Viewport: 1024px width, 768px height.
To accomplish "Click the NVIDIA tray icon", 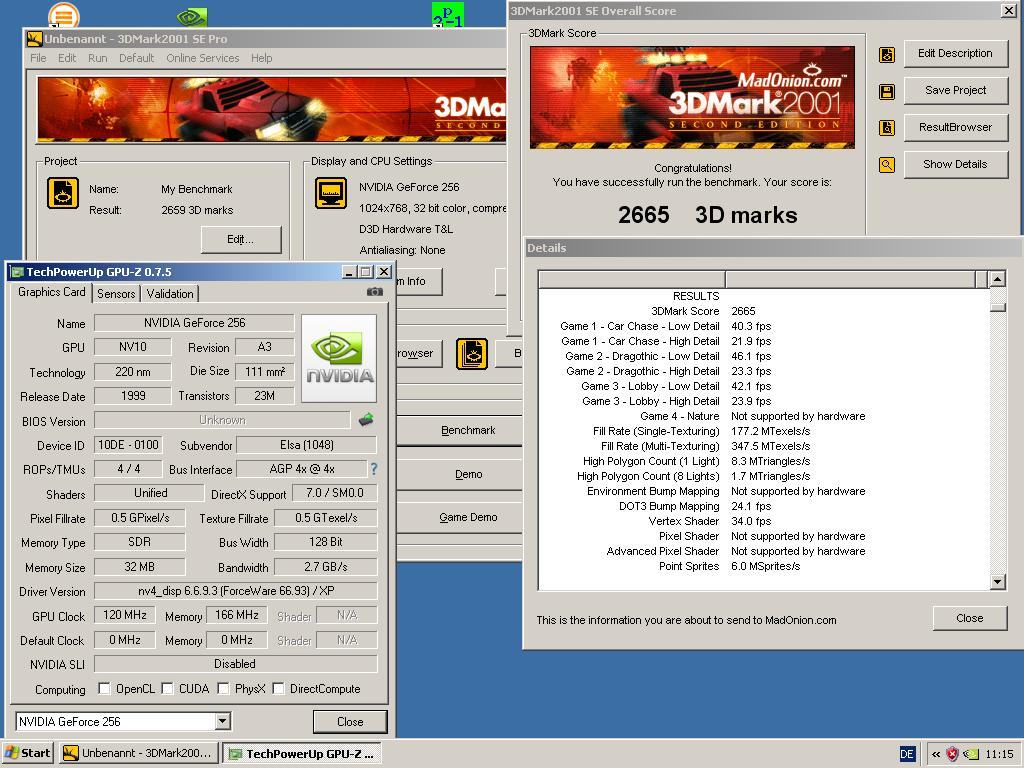I will [x=971, y=754].
